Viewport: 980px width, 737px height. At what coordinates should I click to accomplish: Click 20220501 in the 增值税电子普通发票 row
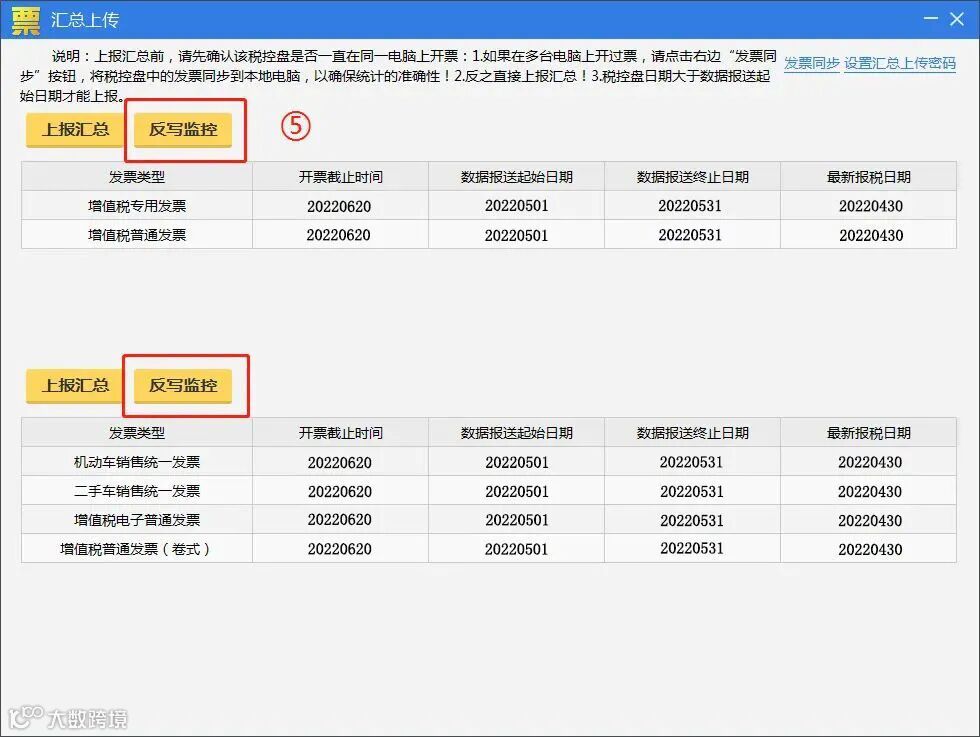tap(517, 520)
